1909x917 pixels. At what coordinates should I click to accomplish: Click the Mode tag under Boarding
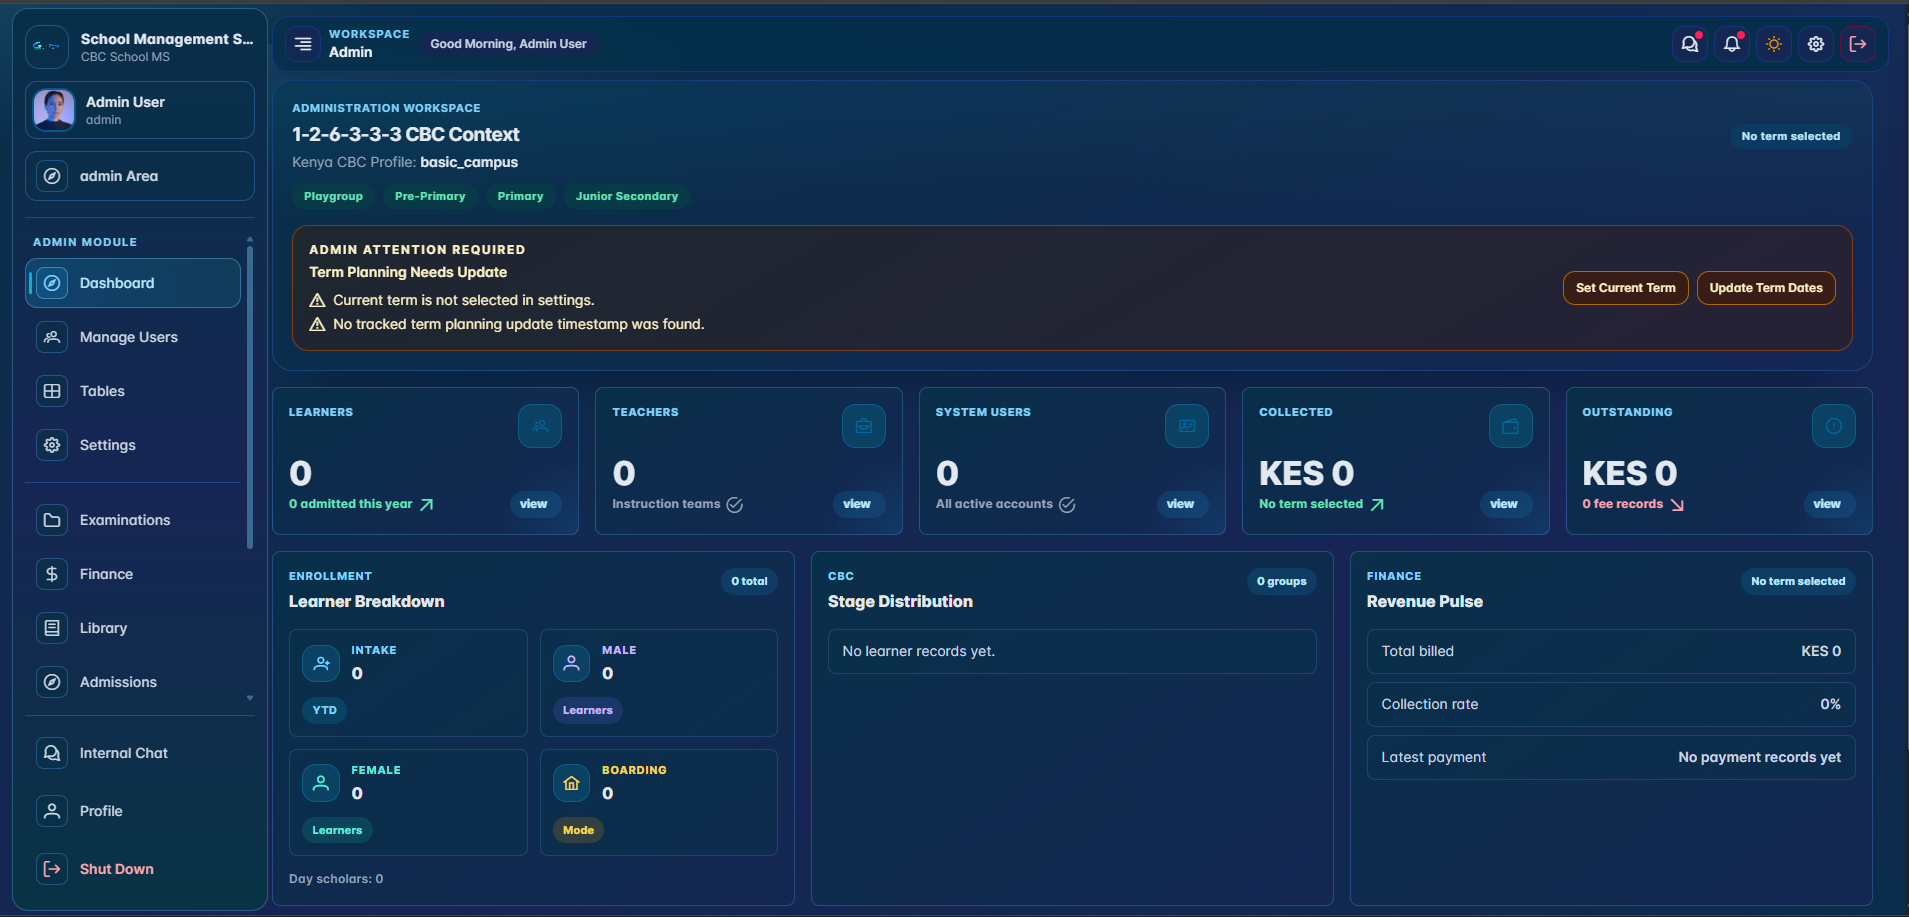click(578, 830)
